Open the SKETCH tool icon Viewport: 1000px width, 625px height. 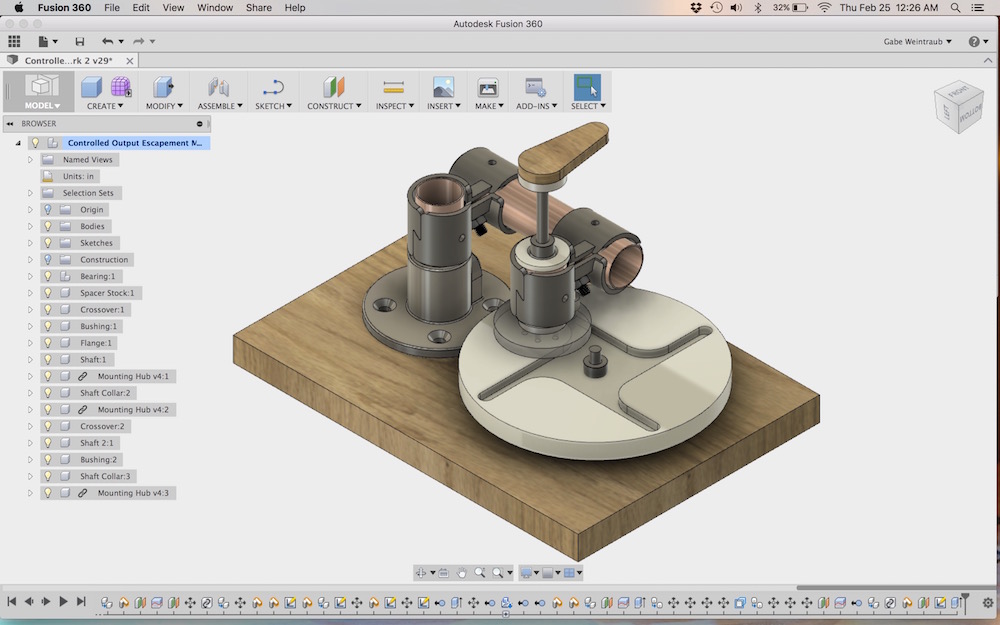tap(274, 87)
